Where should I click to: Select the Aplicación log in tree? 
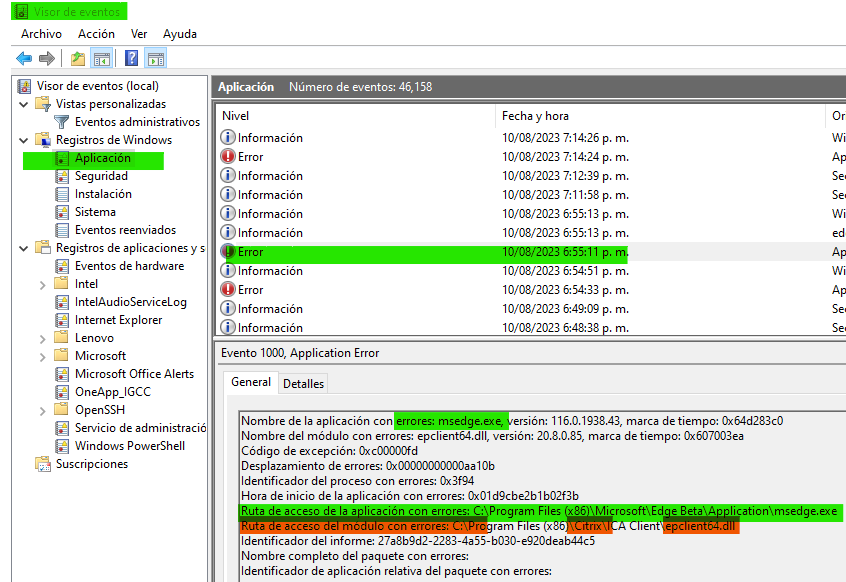click(x=103, y=158)
